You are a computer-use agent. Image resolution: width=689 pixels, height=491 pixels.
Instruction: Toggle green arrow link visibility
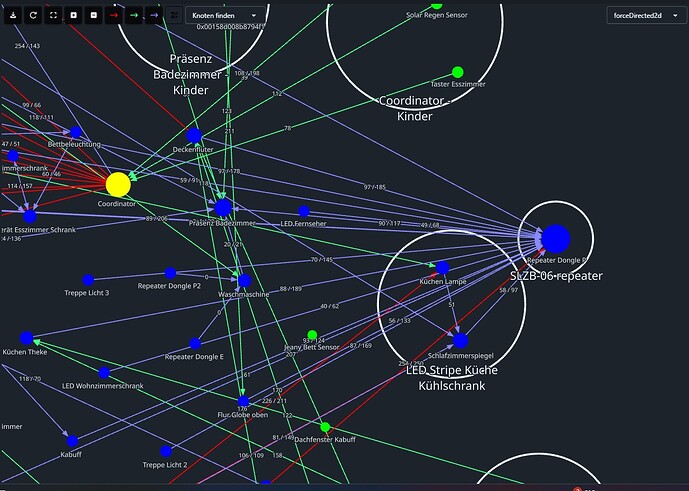point(132,16)
